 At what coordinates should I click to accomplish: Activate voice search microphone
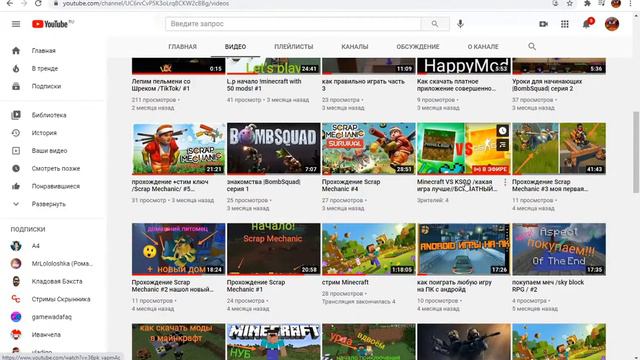[460, 24]
